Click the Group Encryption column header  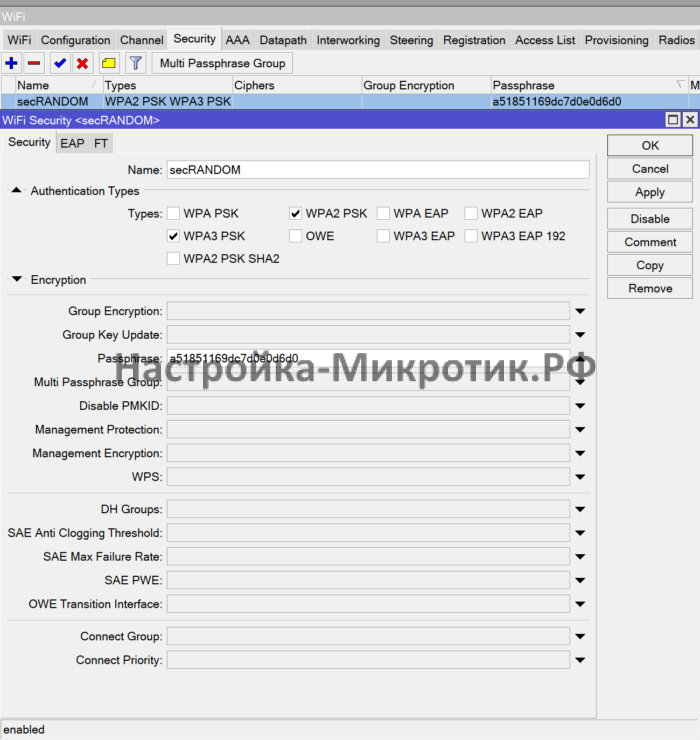pyautogui.click(x=426, y=85)
